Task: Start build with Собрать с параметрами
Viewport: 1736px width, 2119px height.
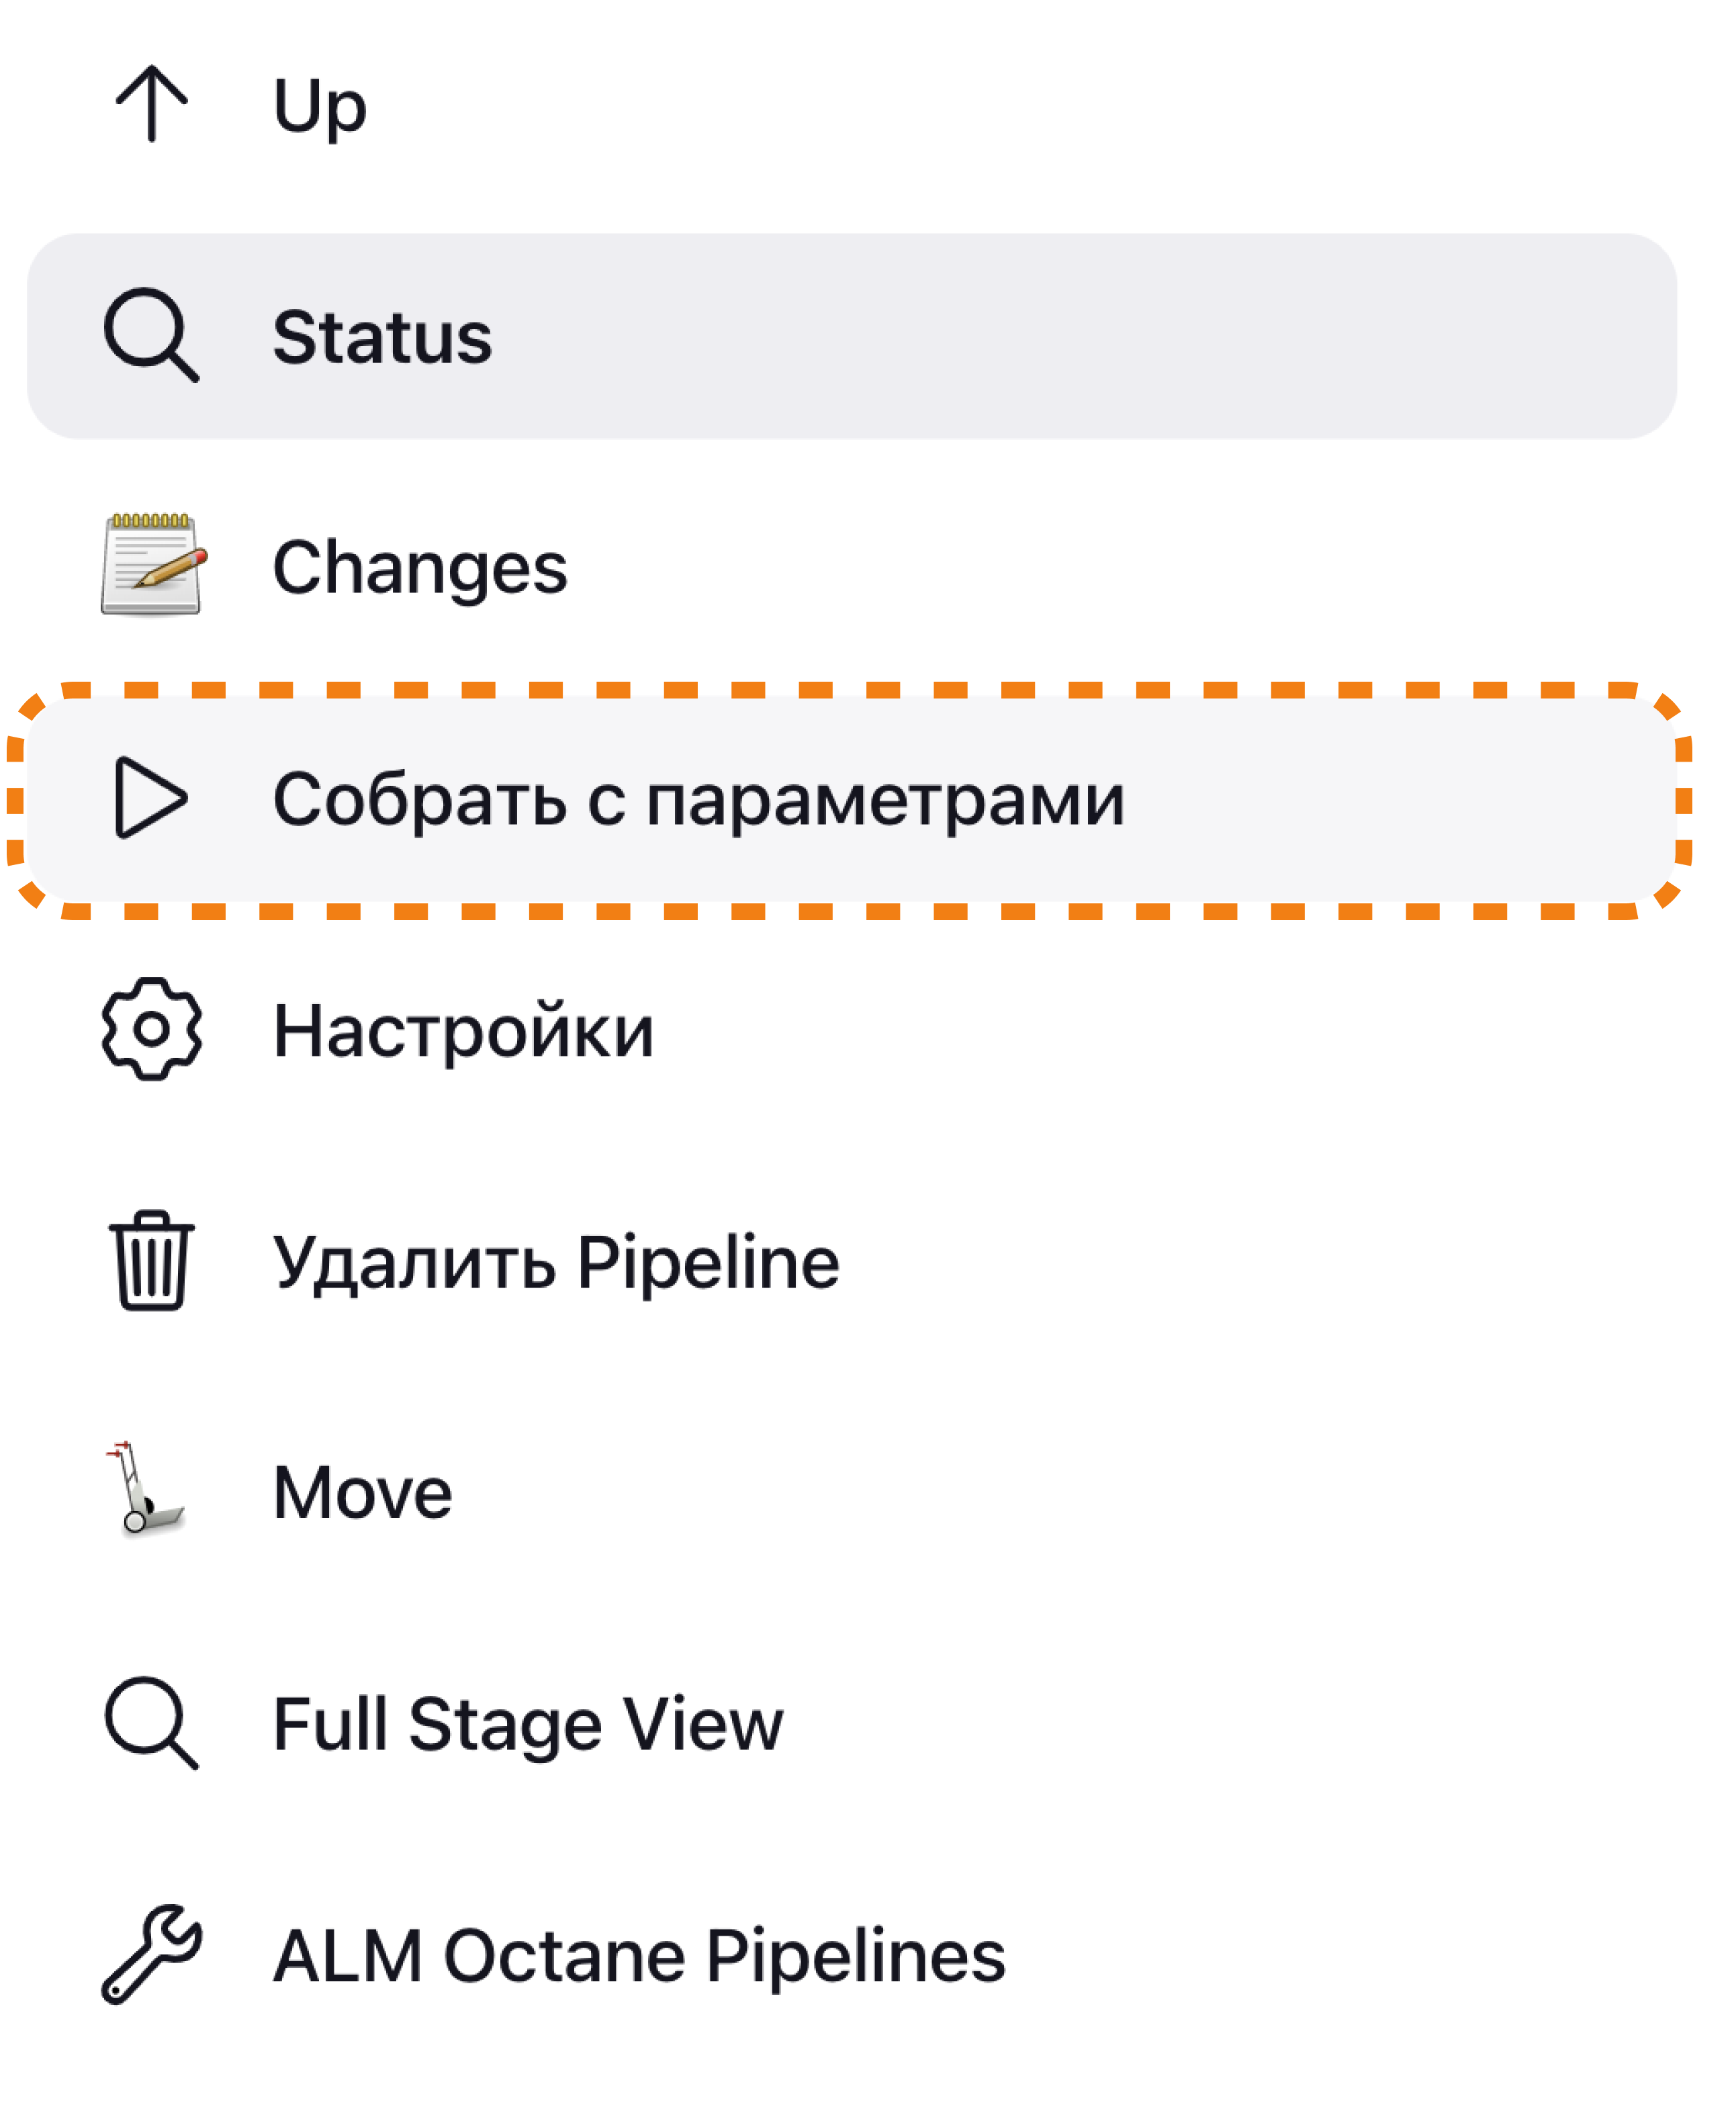Action: click(698, 800)
